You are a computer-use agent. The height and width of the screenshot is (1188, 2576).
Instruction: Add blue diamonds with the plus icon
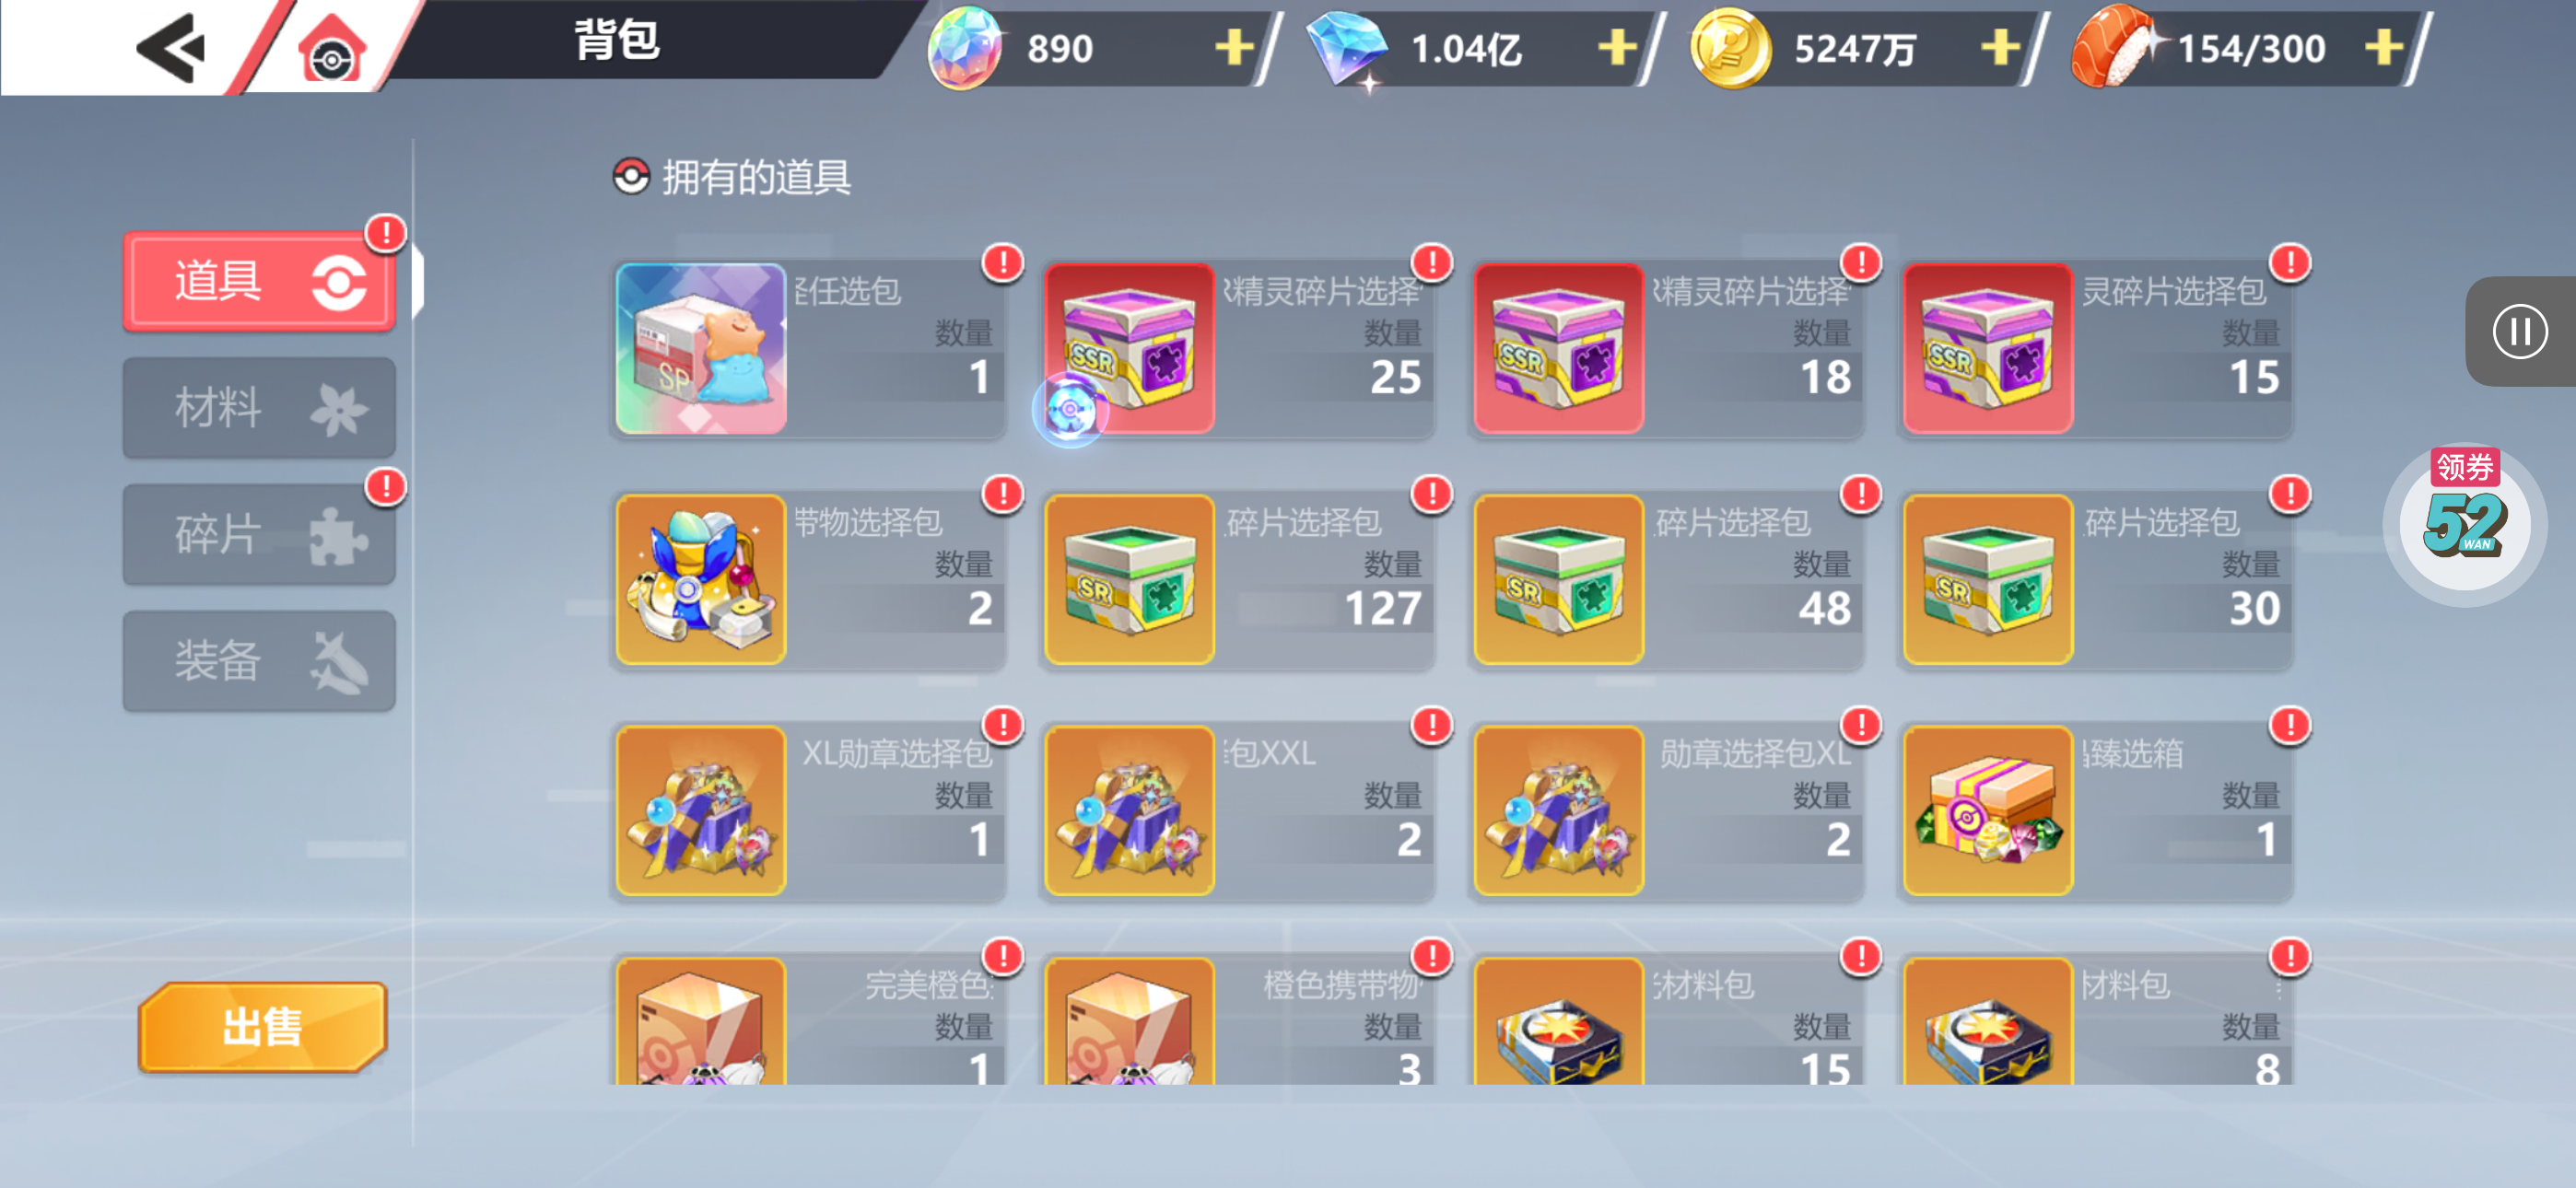pos(1617,47)
